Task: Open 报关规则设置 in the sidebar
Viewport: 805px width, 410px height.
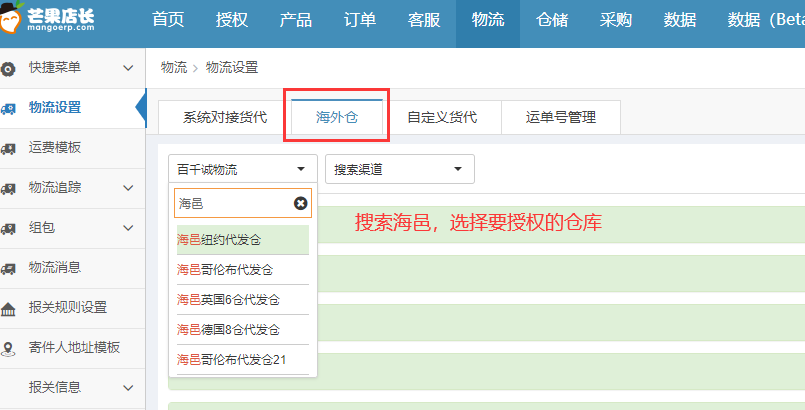Action: click(72, 308)
